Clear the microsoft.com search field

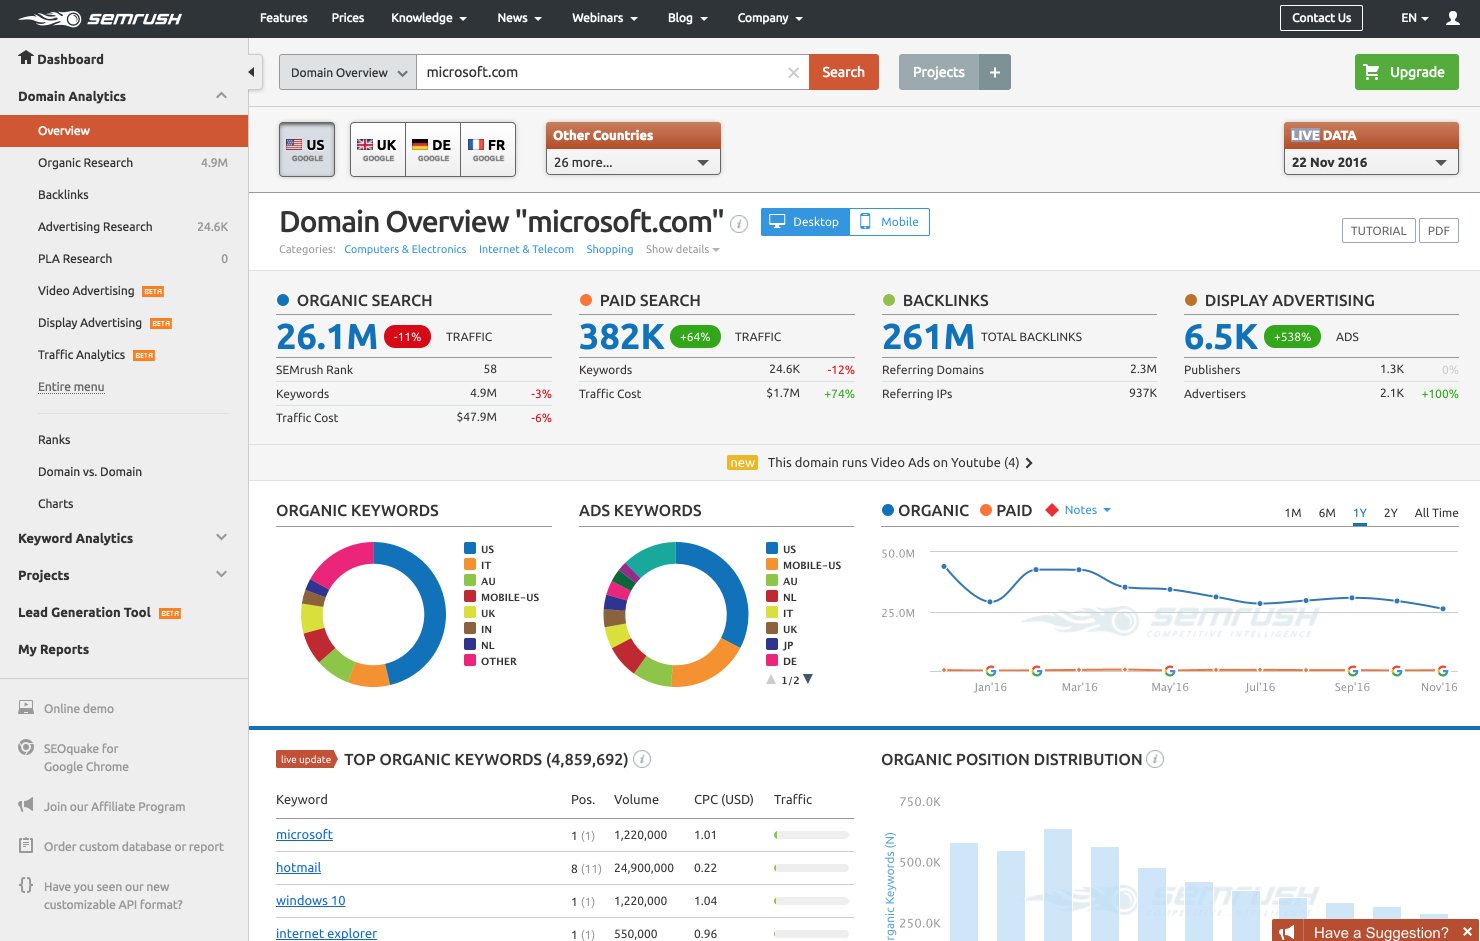(793, 72)
